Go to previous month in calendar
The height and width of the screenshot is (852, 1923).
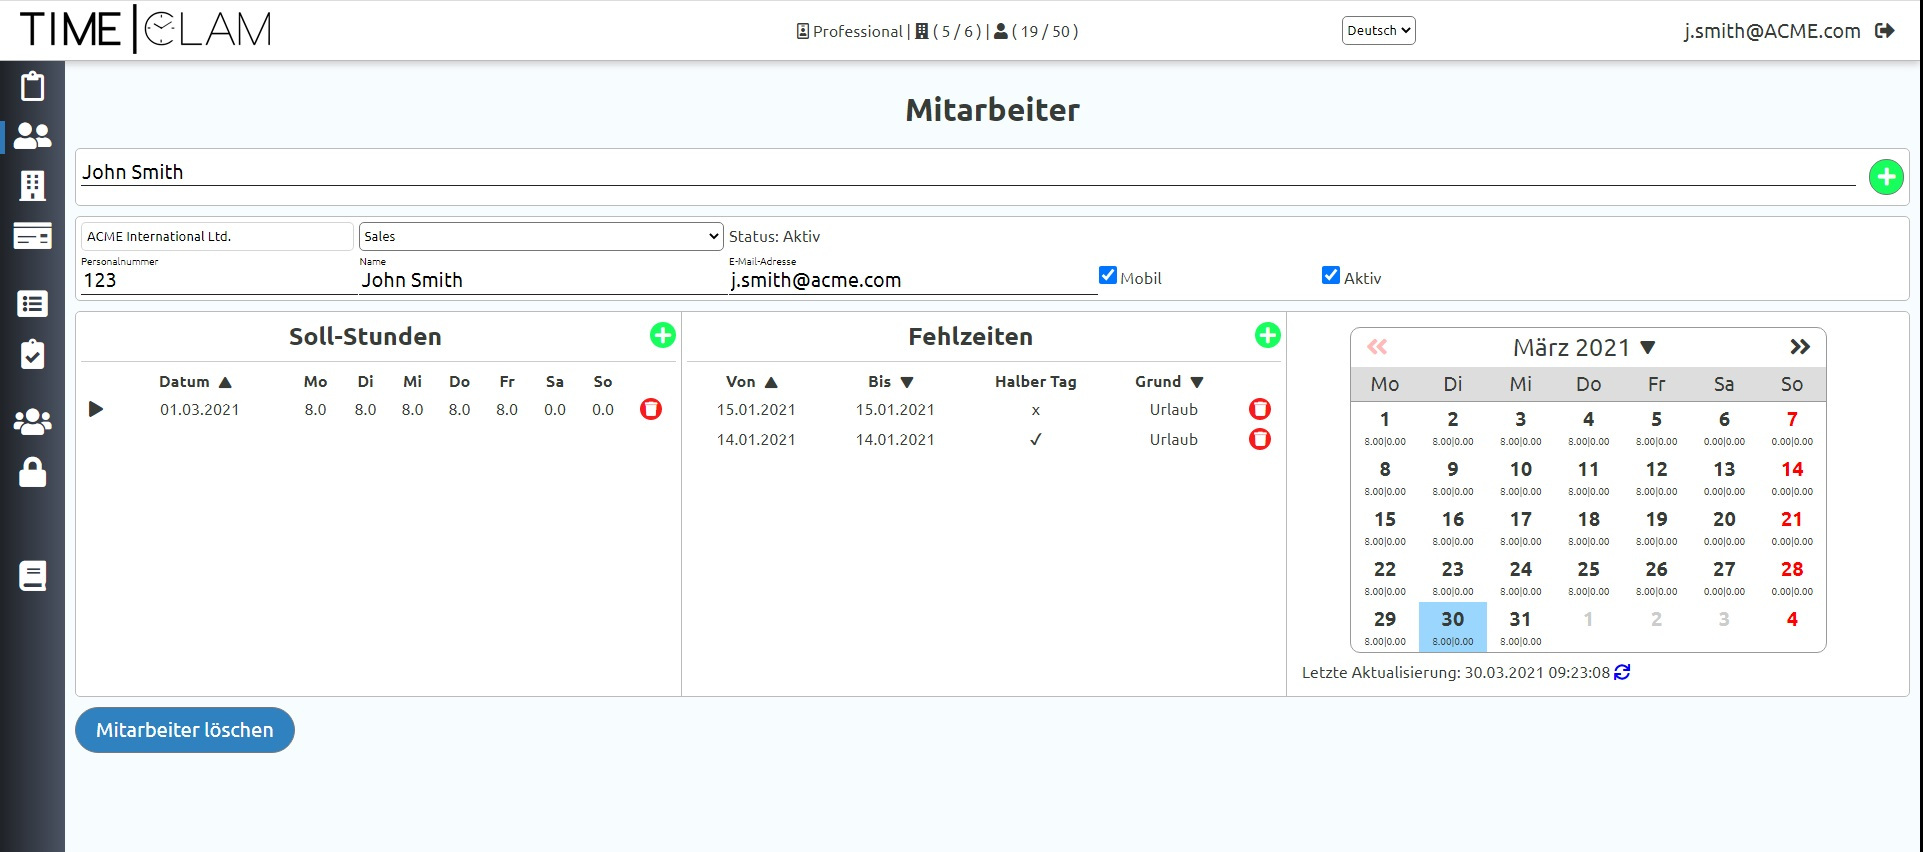coord(1377,347)
